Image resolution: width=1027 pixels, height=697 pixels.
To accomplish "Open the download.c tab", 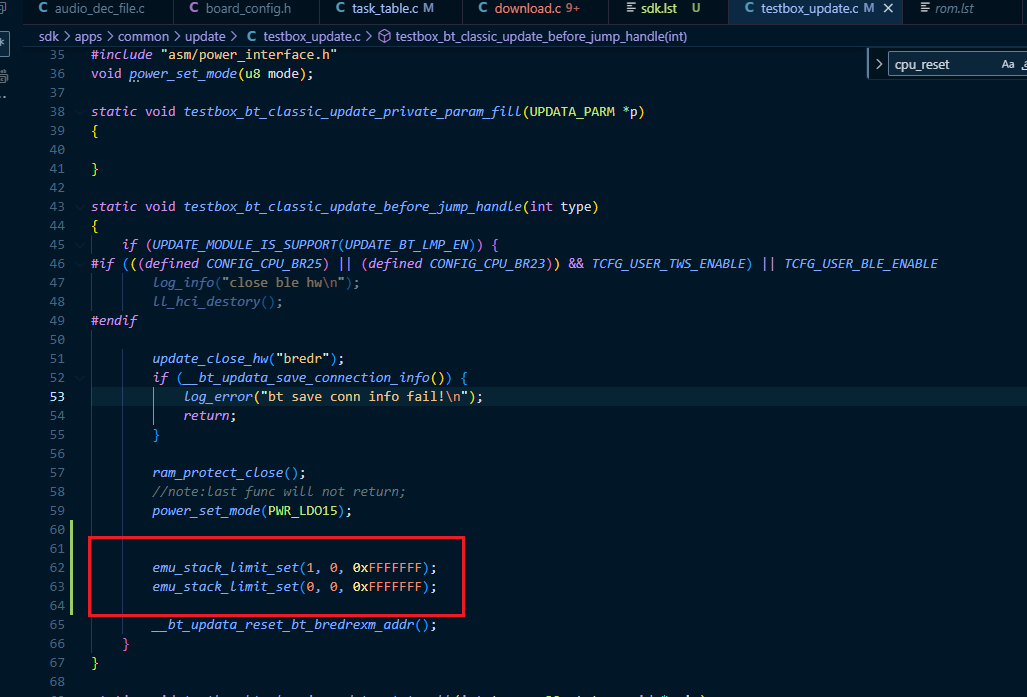I will tap(535, 9).
